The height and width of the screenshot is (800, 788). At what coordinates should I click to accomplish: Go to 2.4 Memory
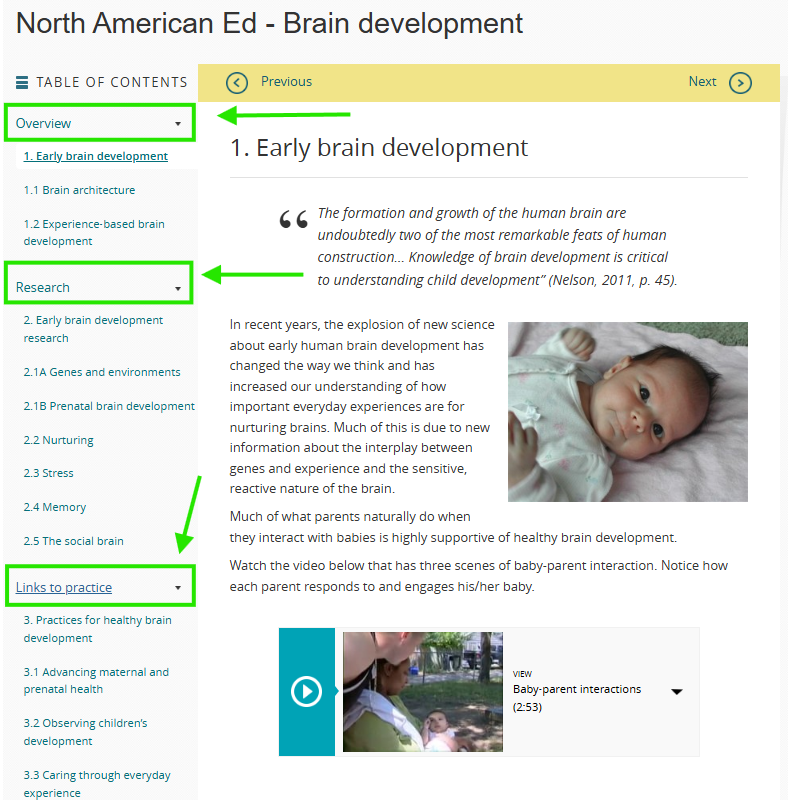(55, 507)
